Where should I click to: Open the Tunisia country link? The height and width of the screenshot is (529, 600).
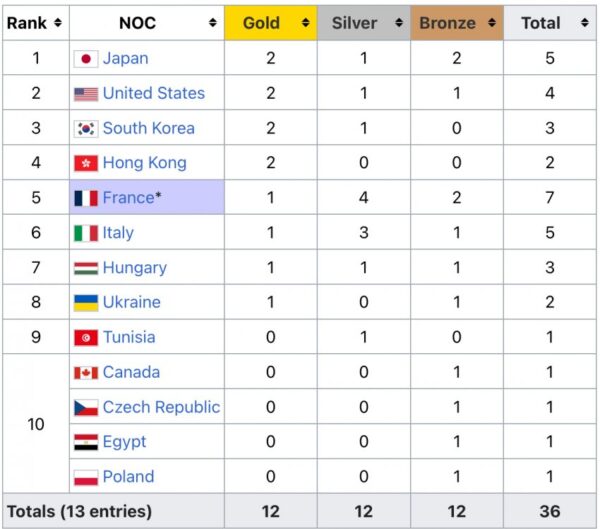point(129,337)
